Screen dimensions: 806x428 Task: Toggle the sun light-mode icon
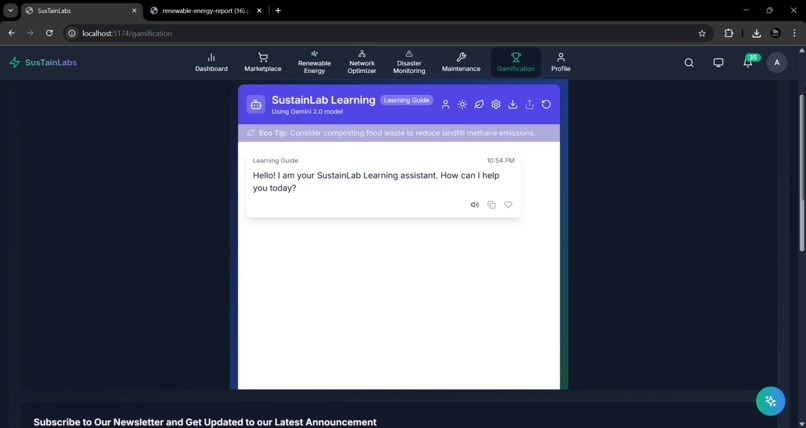(462, 104)
